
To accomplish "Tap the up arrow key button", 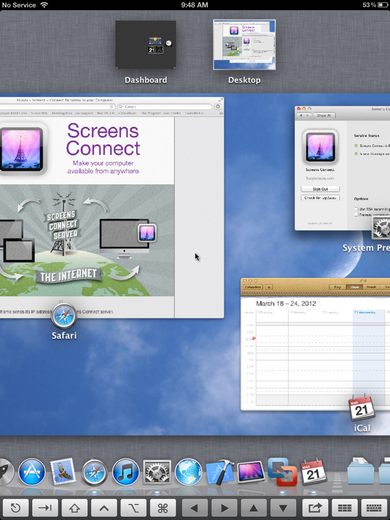I will [254, 508].
